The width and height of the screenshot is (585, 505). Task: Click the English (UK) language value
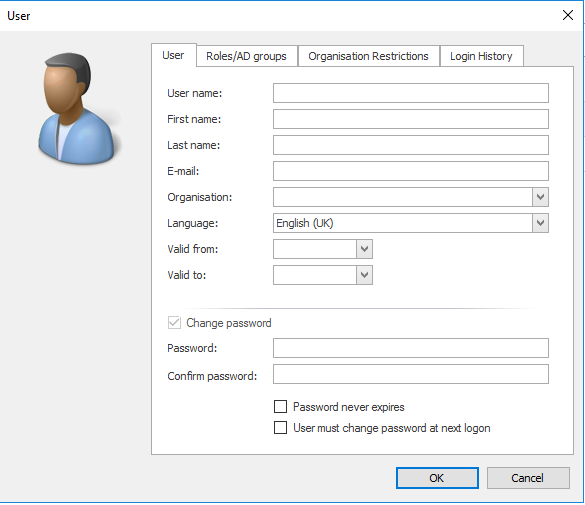coord(305,223)
